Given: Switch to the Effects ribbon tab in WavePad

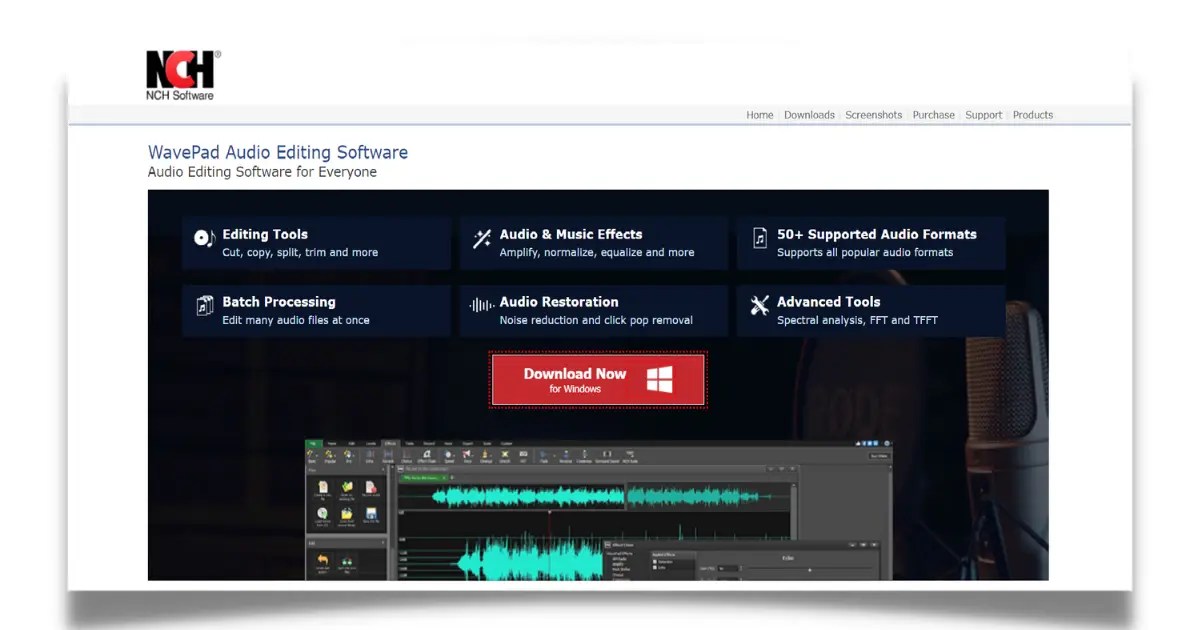Looking at the screenshot, I should click(389, 443).
